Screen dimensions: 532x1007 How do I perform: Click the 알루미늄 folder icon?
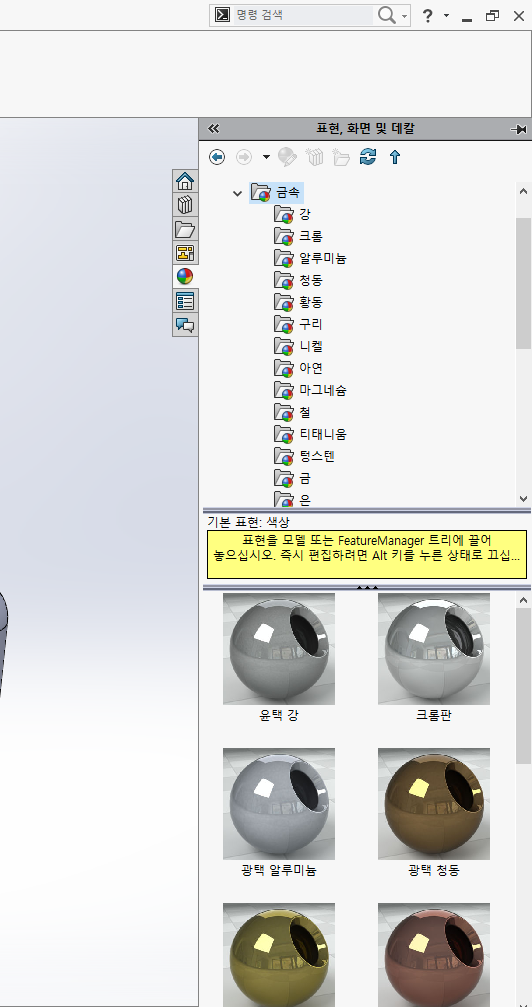[x=284, y=258]
